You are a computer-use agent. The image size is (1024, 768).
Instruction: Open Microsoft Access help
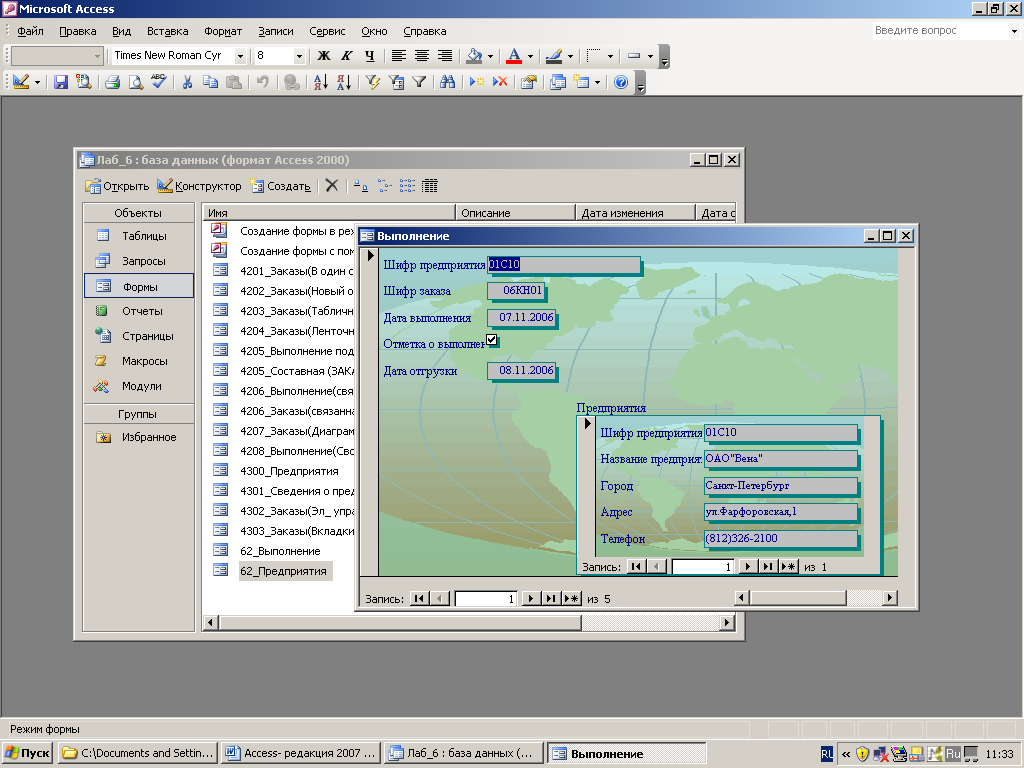click(x=621, y=83)
